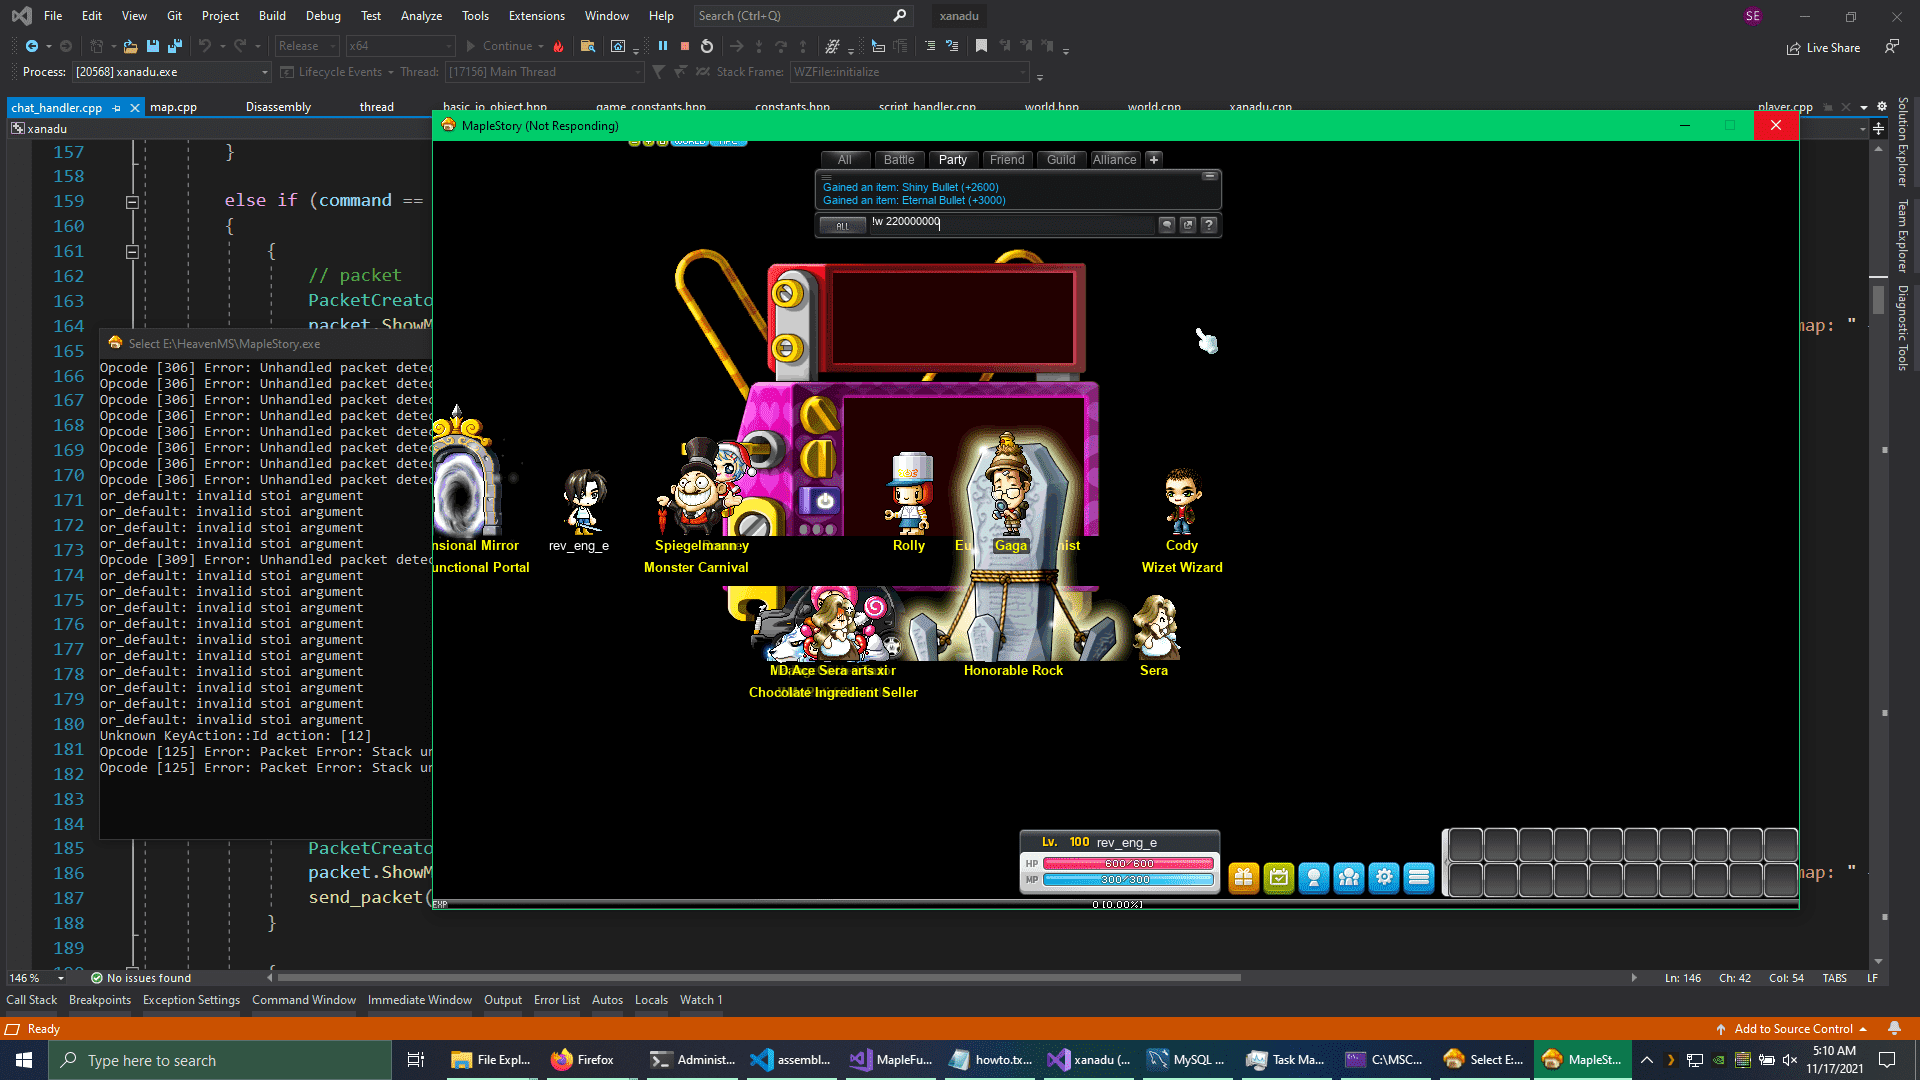Click the Navigate Backward arrow icon
Image resolution: width=1920 pixels, height=1080 pixels.
32,46
